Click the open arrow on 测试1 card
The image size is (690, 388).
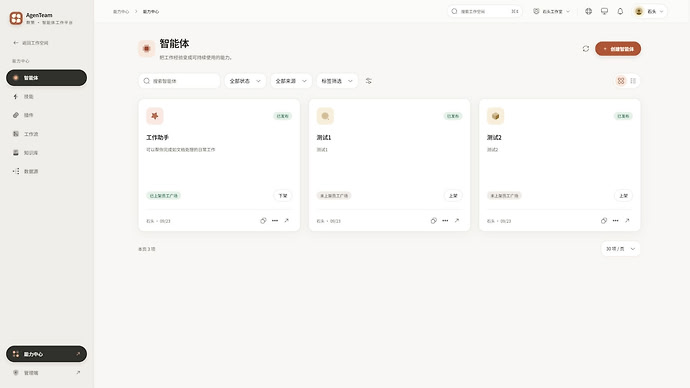coord(457,221)
